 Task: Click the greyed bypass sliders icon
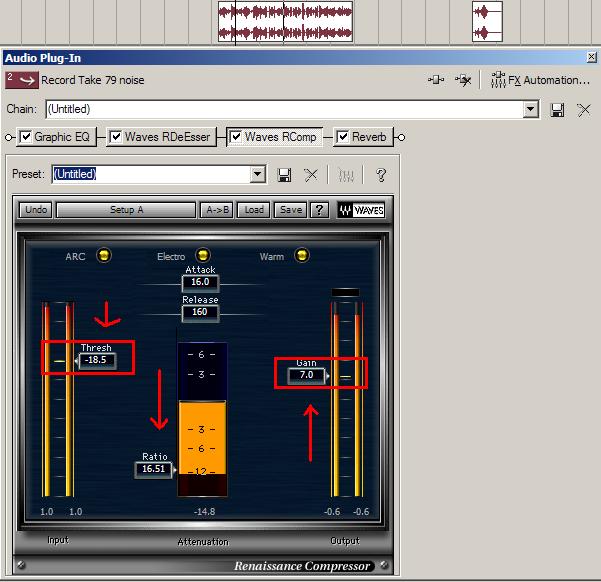tap(346, 175)
